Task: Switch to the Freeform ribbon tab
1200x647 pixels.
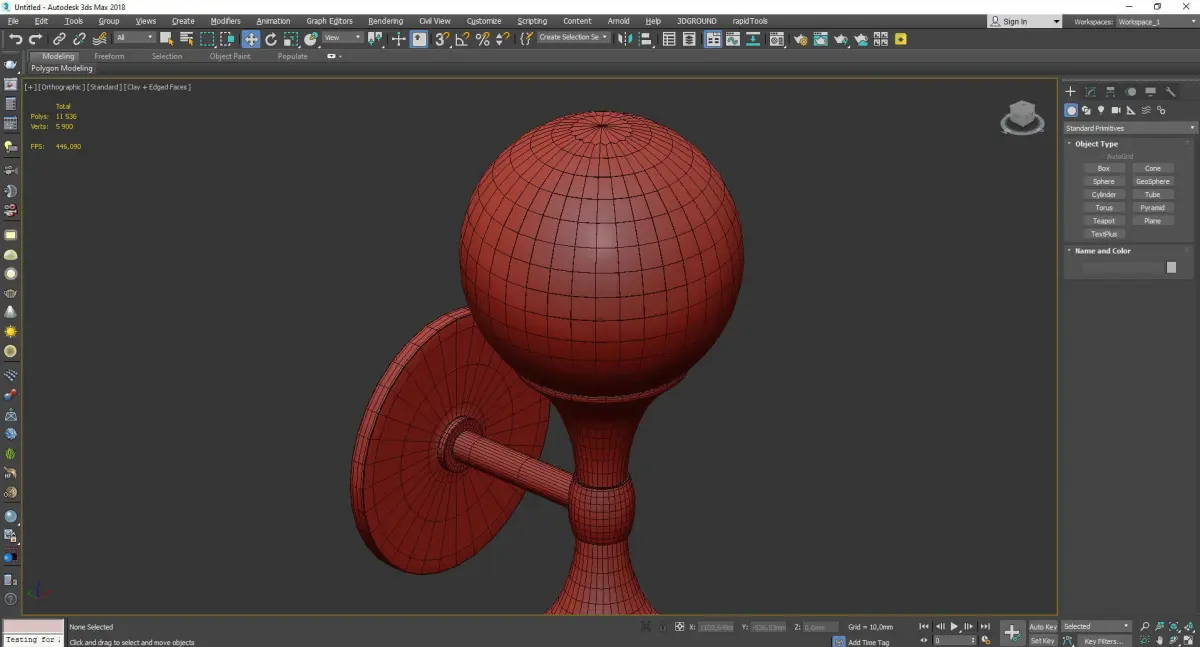Action: (x=109, y=56)
